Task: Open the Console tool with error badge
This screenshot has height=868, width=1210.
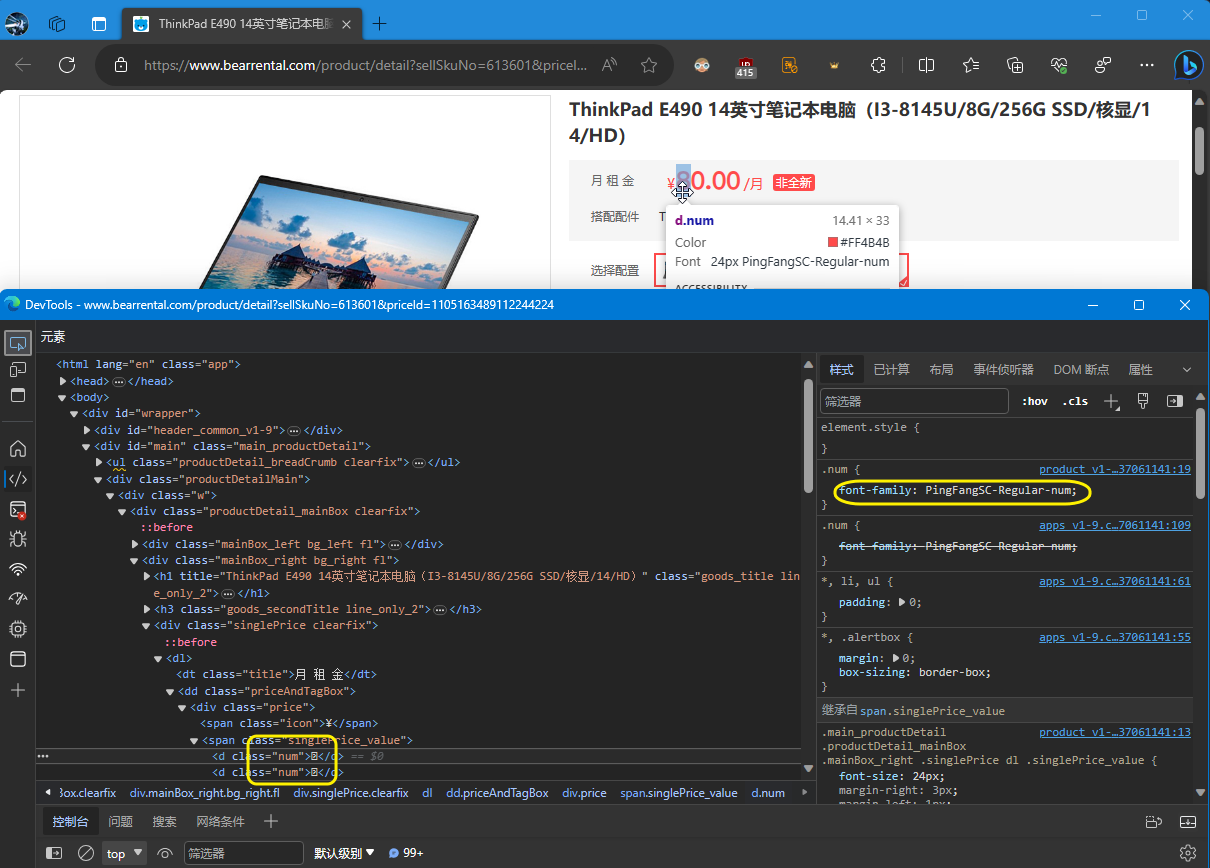Action: click(x=18, y=510)
